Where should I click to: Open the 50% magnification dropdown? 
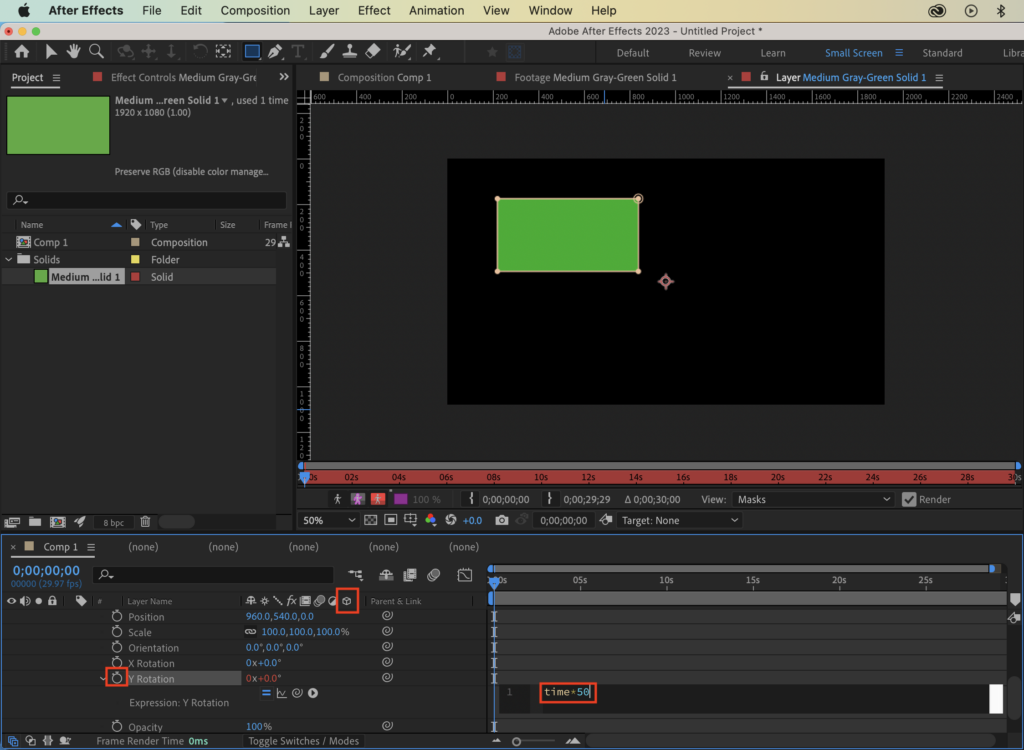click(x=329, y=520)
